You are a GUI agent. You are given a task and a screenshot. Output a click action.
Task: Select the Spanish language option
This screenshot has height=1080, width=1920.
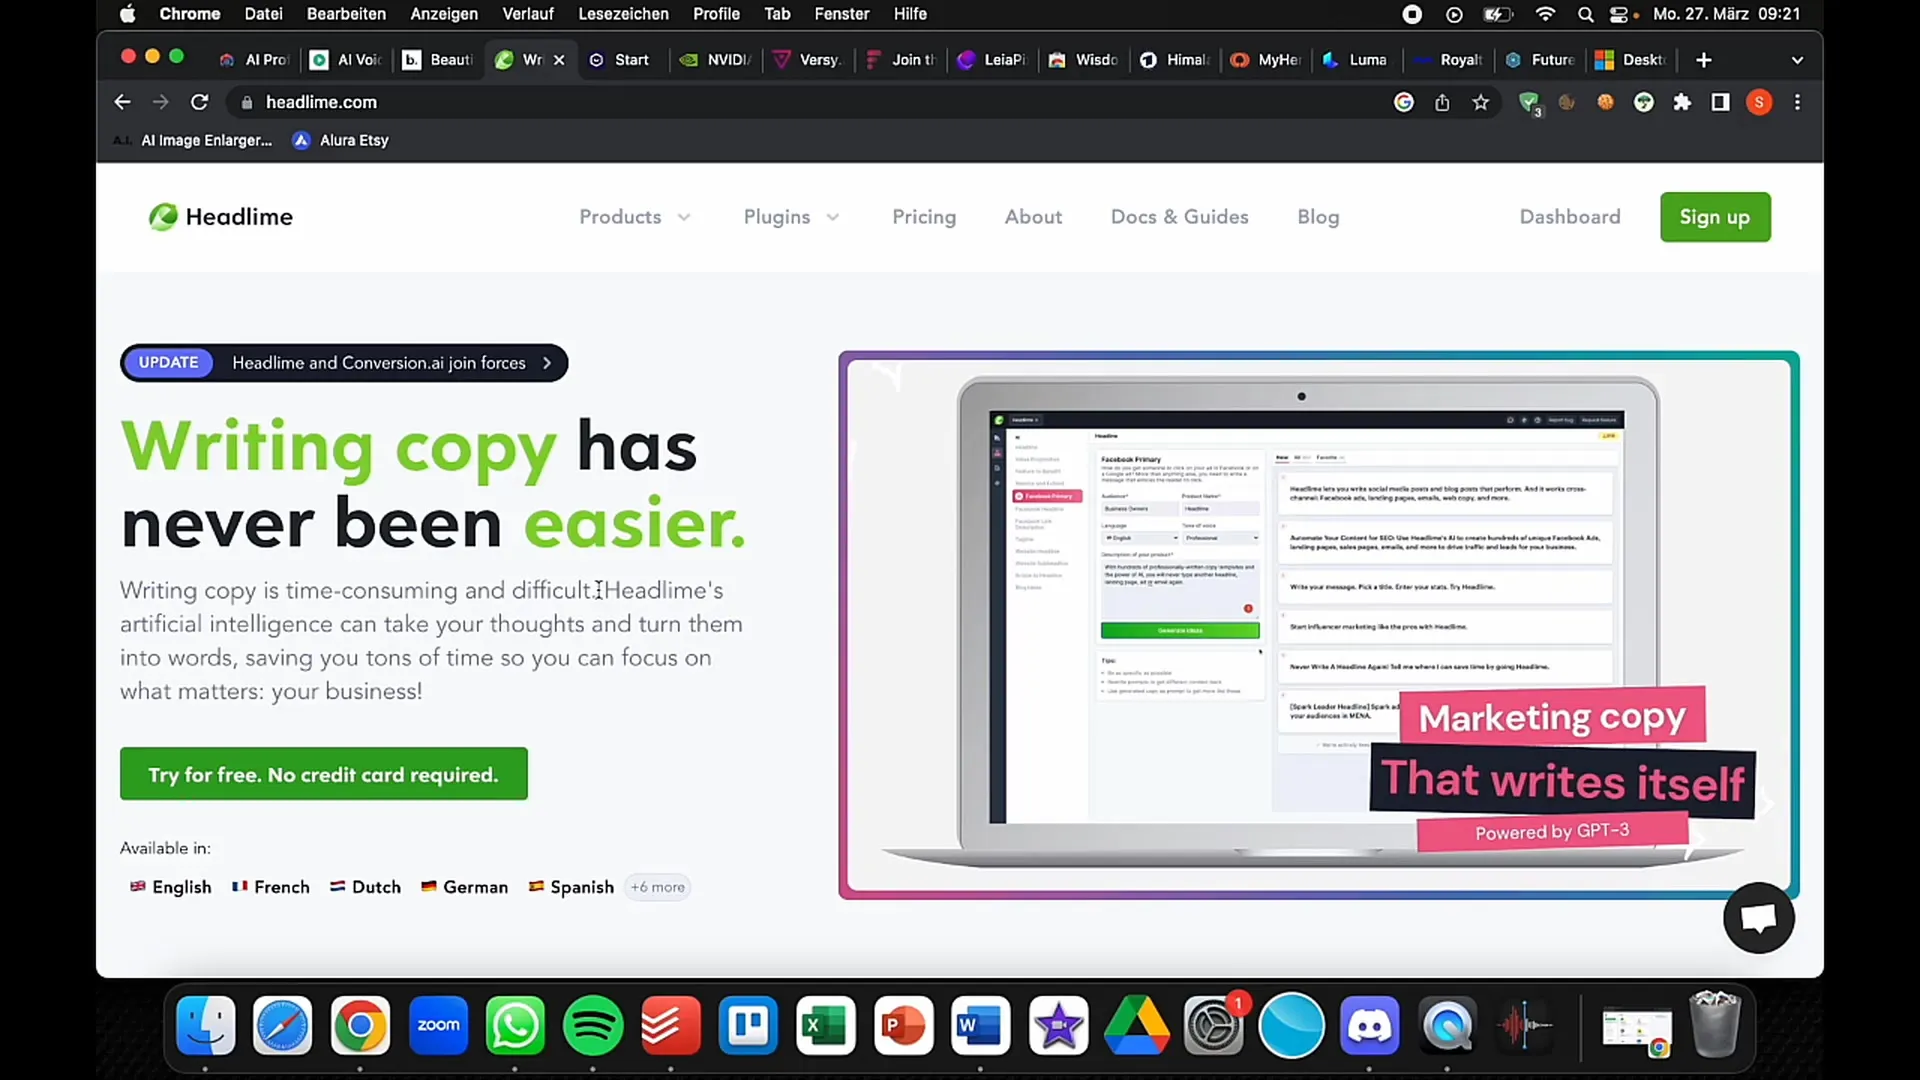point(571,886)
